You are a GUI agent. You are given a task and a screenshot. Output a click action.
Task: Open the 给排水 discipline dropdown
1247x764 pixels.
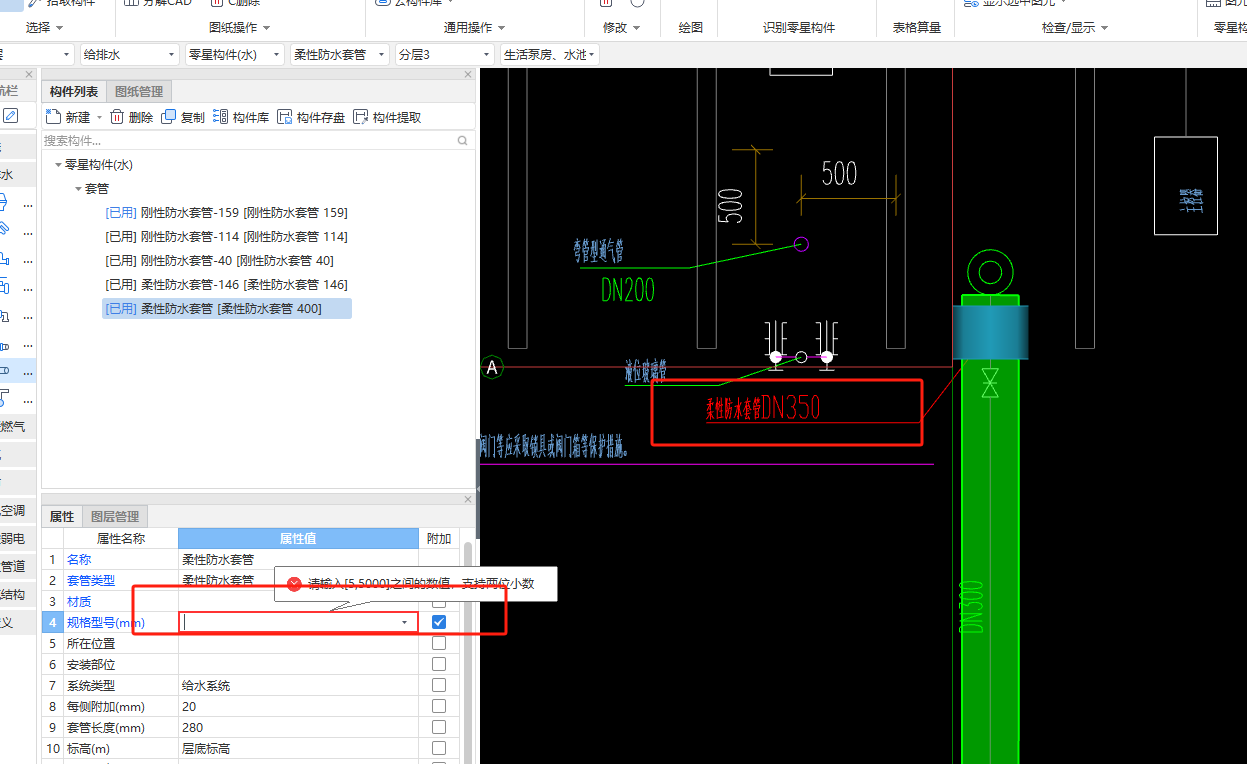click(129, 54)
